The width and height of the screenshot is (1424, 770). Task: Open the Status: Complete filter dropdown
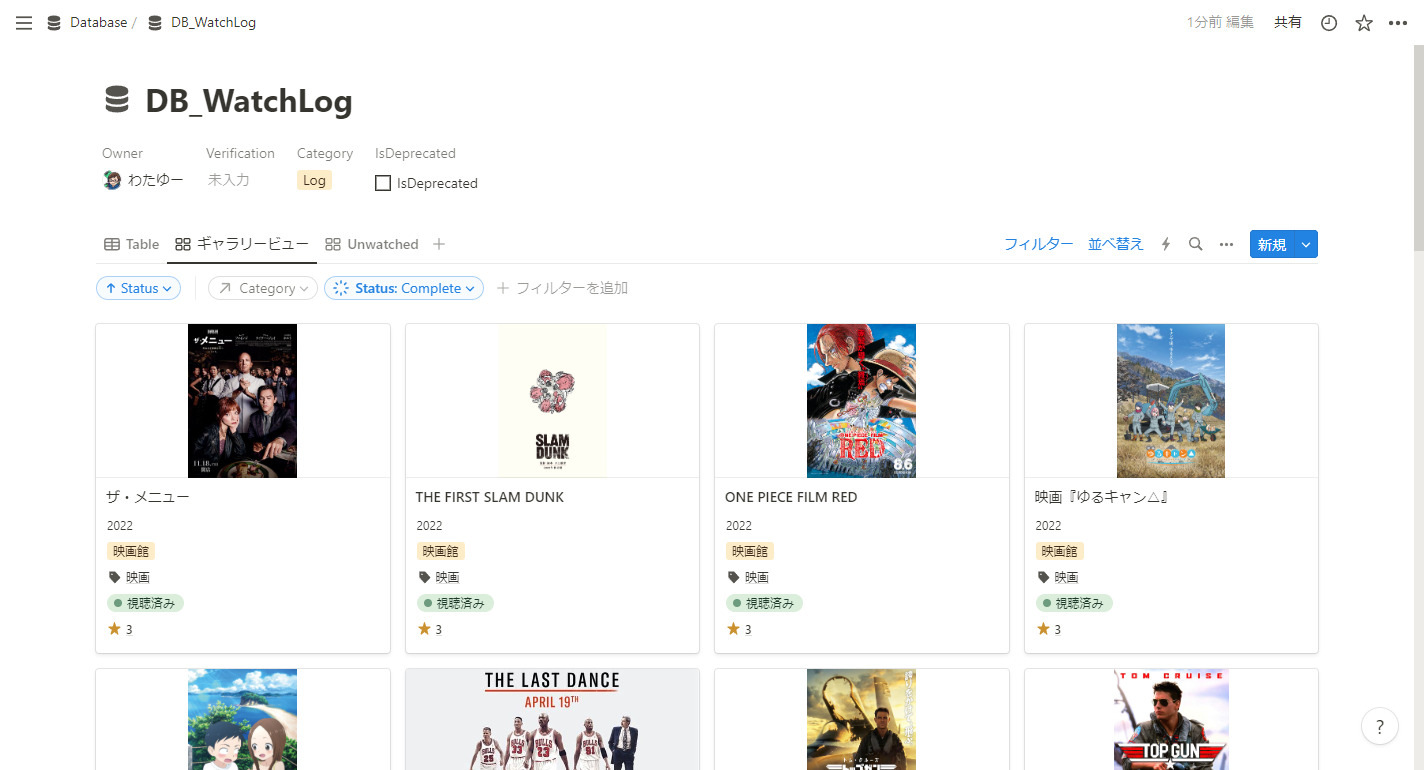click(x=404, y=288)
